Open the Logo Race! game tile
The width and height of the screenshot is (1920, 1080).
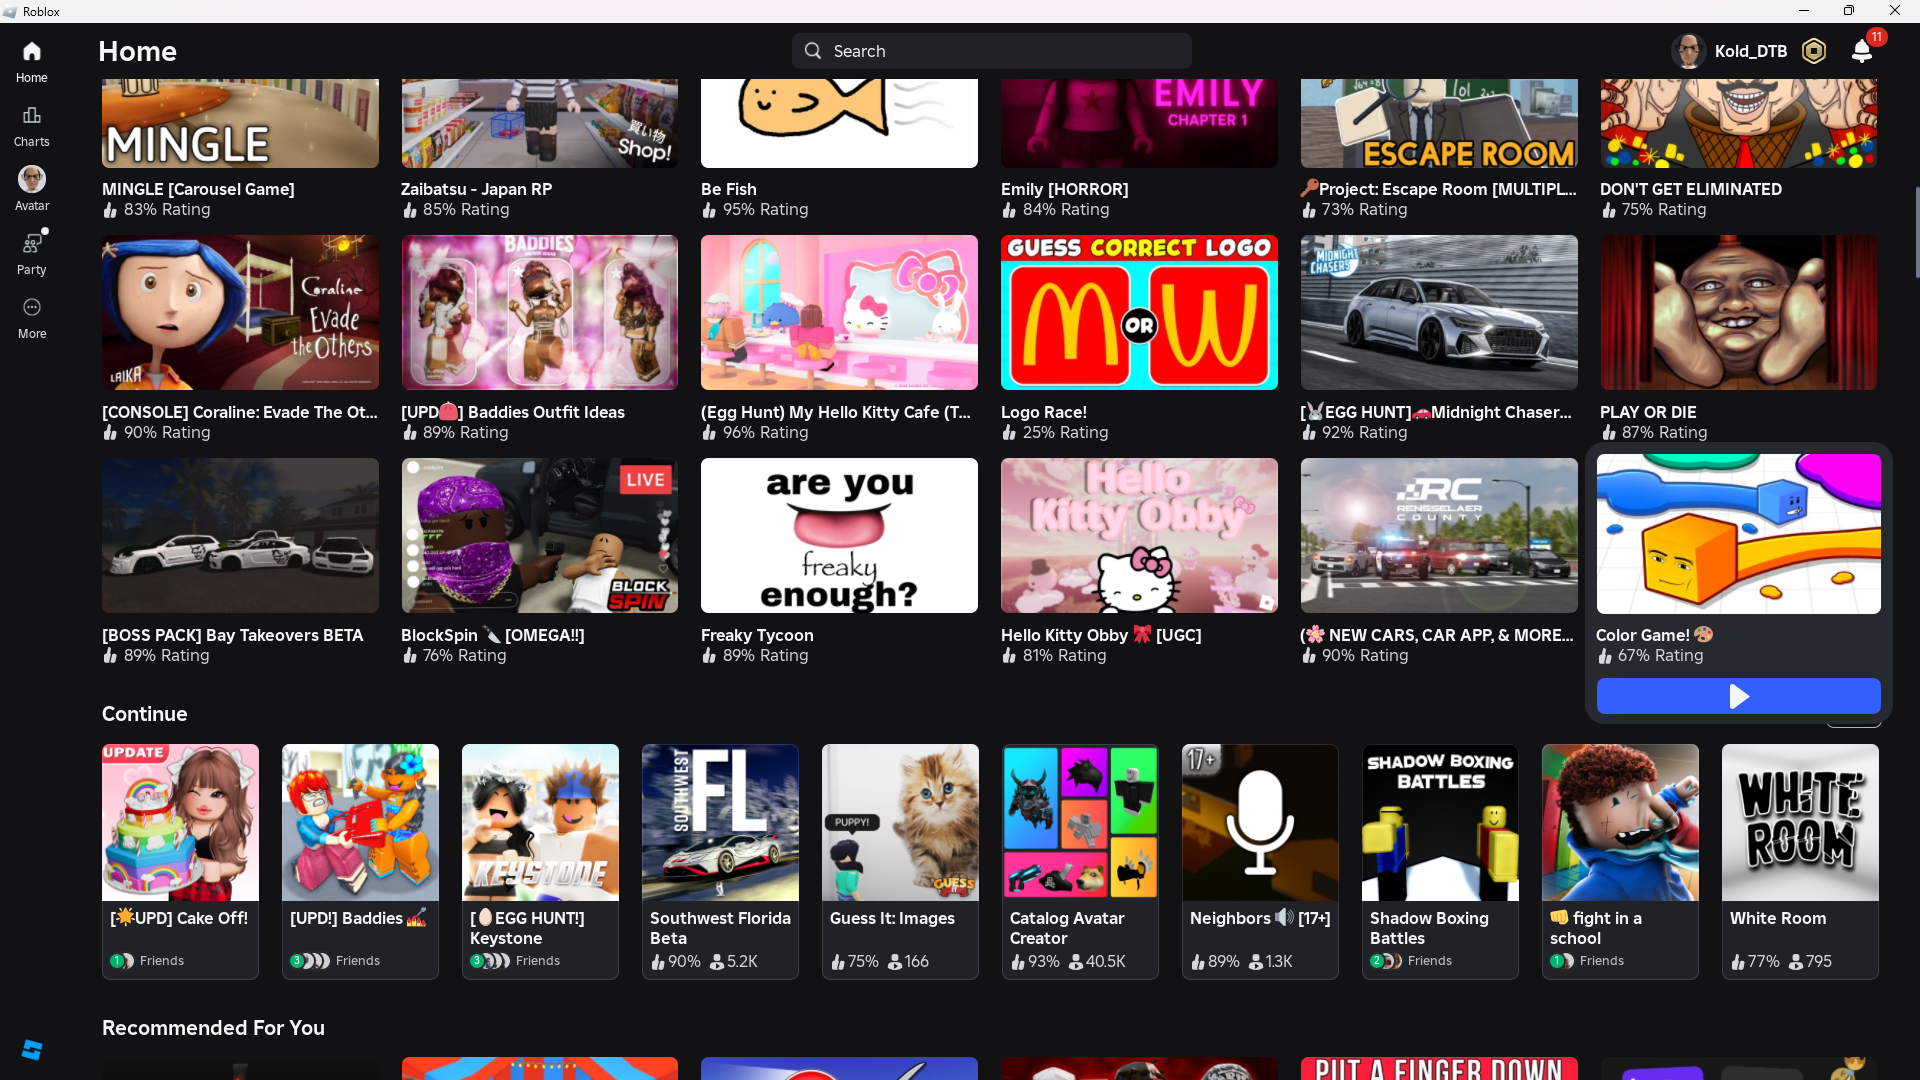(1139, 313)
